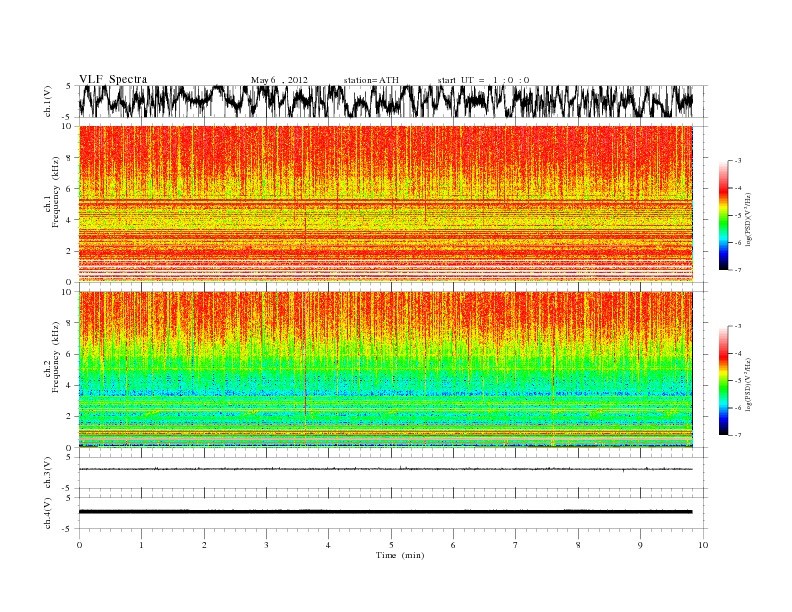Click time-axis tick label "8"
Screen dimensions: 792x612
pyautogui.click(x=578, y=545)
